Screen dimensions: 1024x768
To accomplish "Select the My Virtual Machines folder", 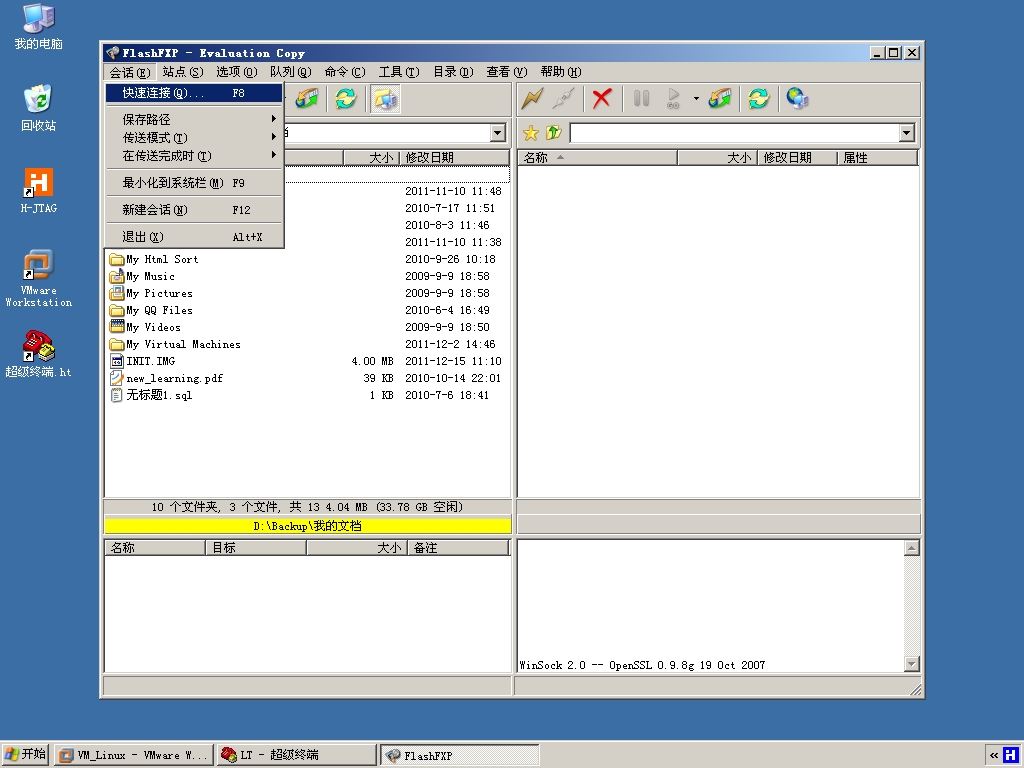I will 184,344.
